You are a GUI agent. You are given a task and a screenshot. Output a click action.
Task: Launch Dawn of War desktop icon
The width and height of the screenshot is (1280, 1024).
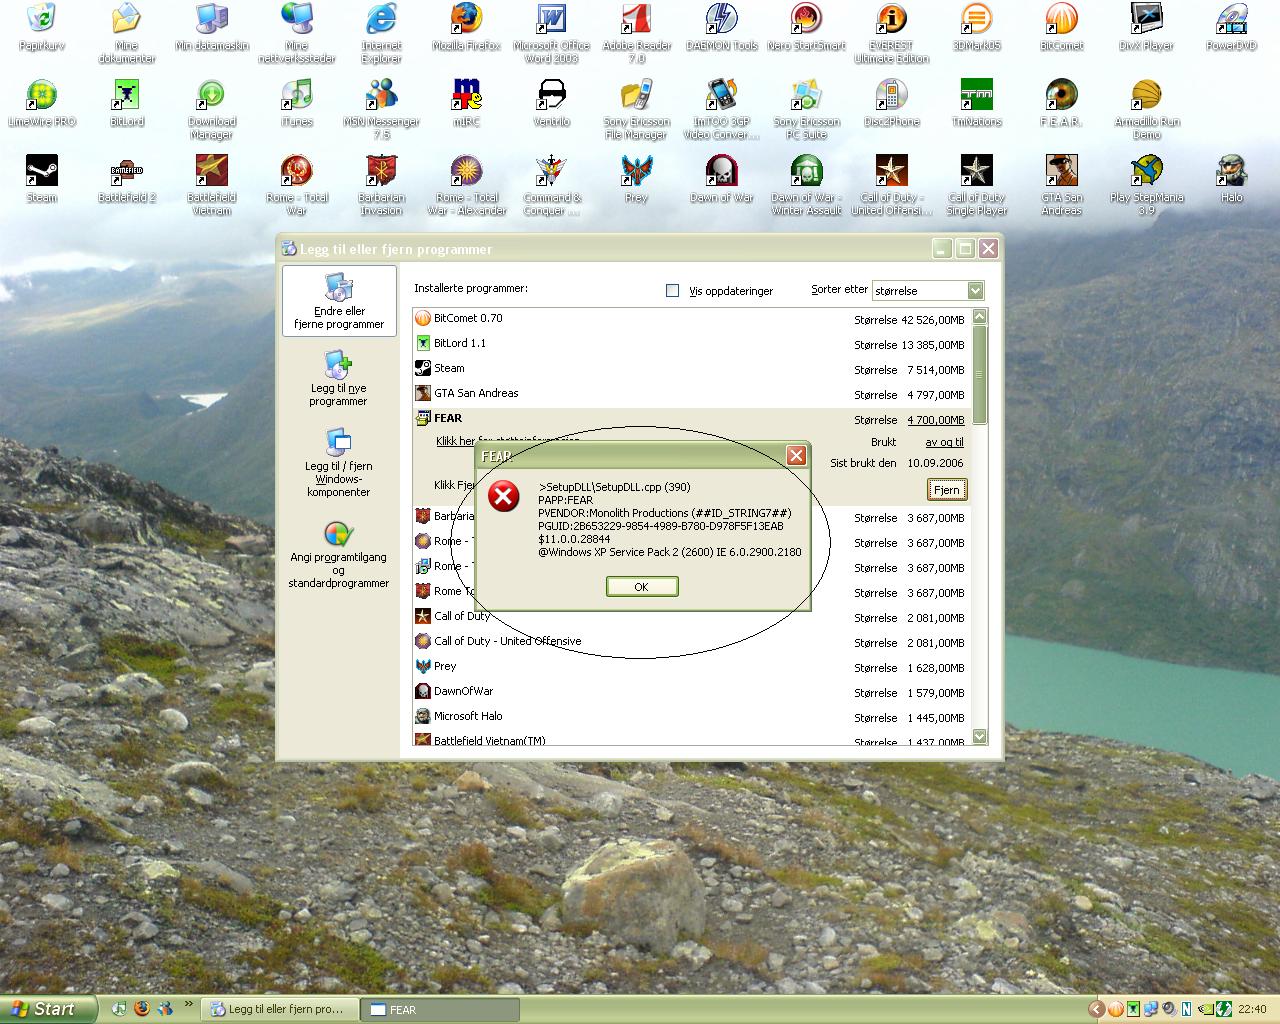[x=722, y=180]
